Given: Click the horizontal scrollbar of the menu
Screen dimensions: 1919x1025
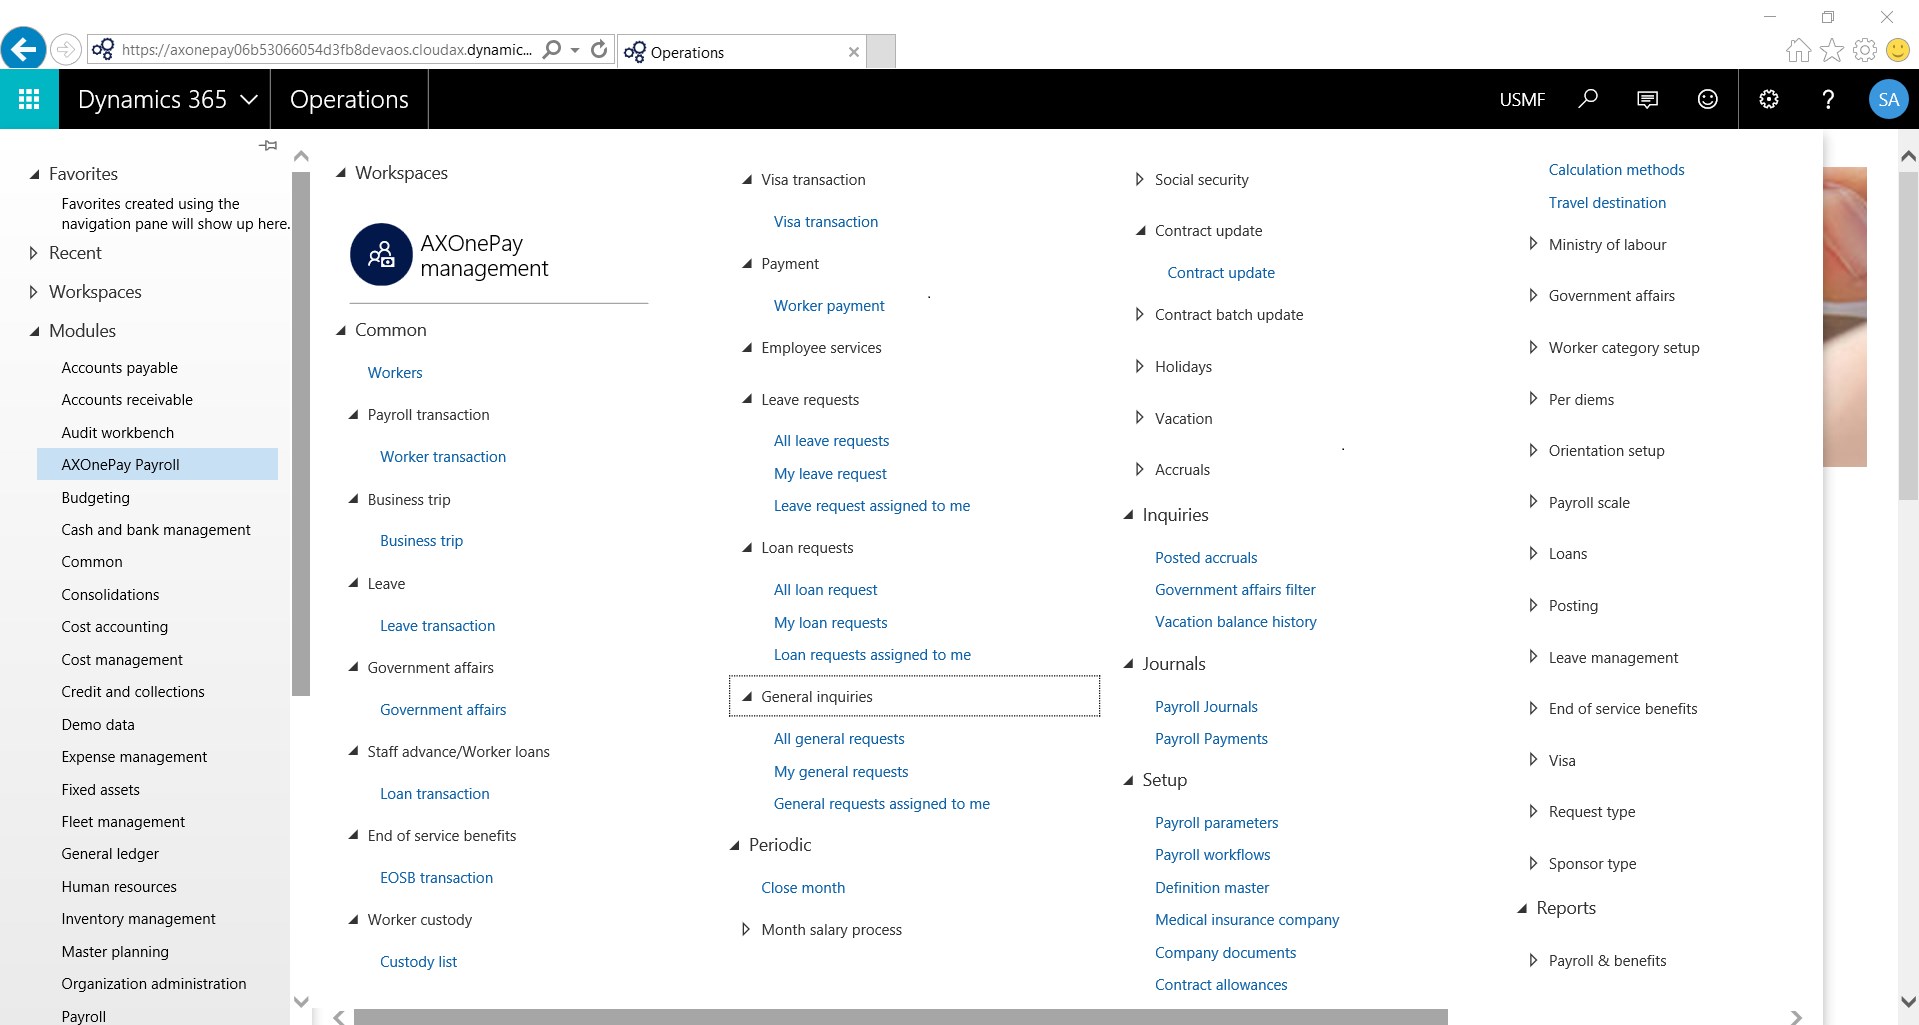Looking at the screenshot, I should [x=900, y=1017].
